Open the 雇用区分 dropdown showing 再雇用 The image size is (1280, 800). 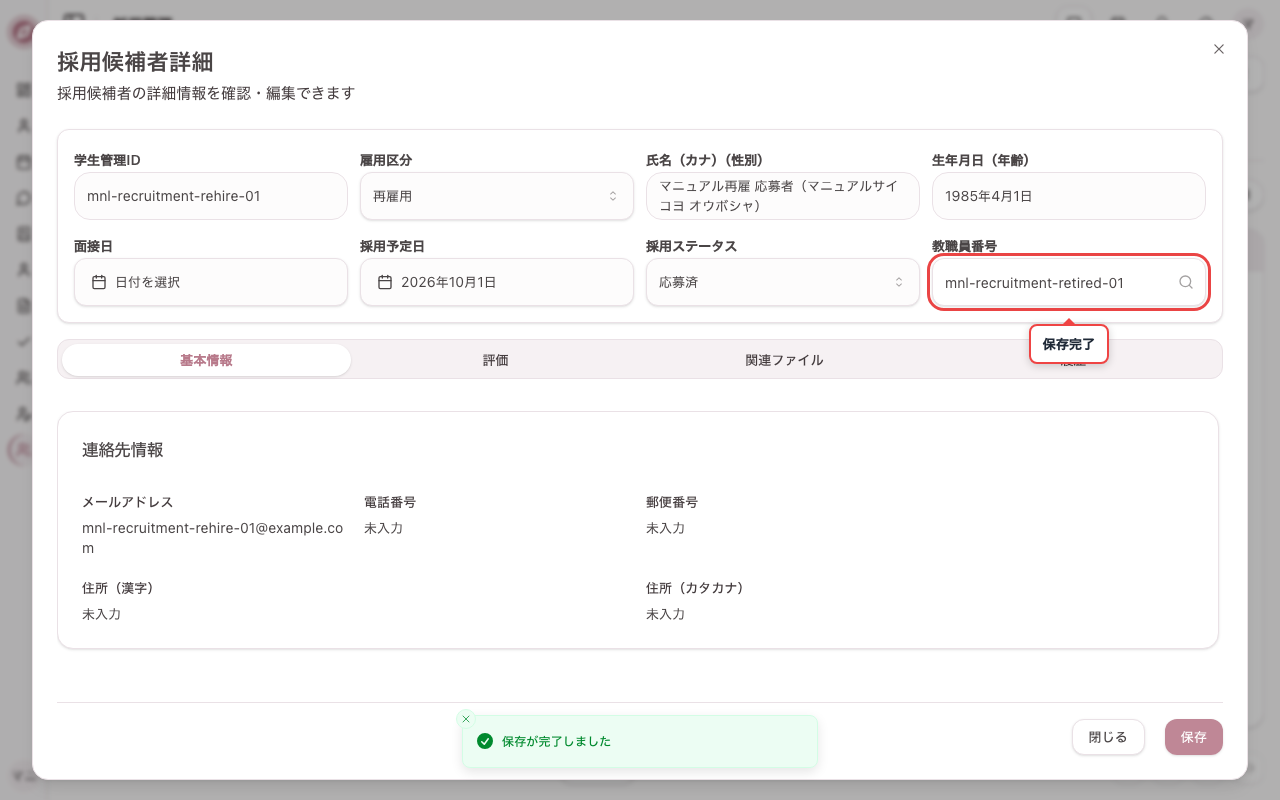[x=496, y=196]
